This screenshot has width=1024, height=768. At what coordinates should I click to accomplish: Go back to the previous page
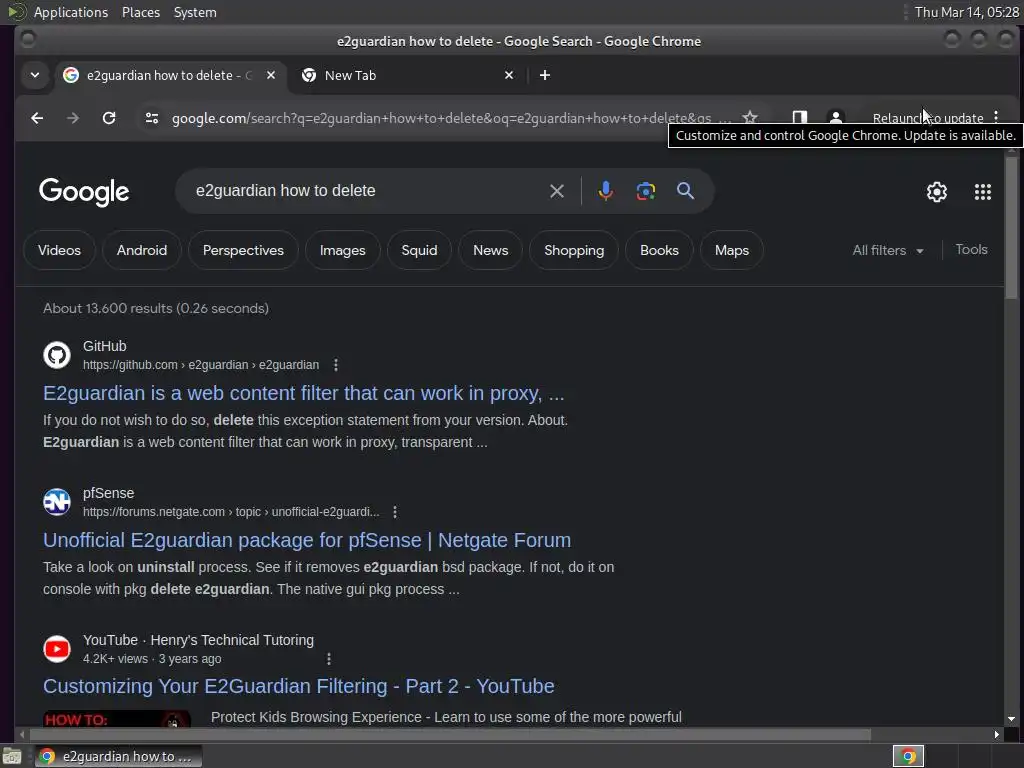coord(37,118)
